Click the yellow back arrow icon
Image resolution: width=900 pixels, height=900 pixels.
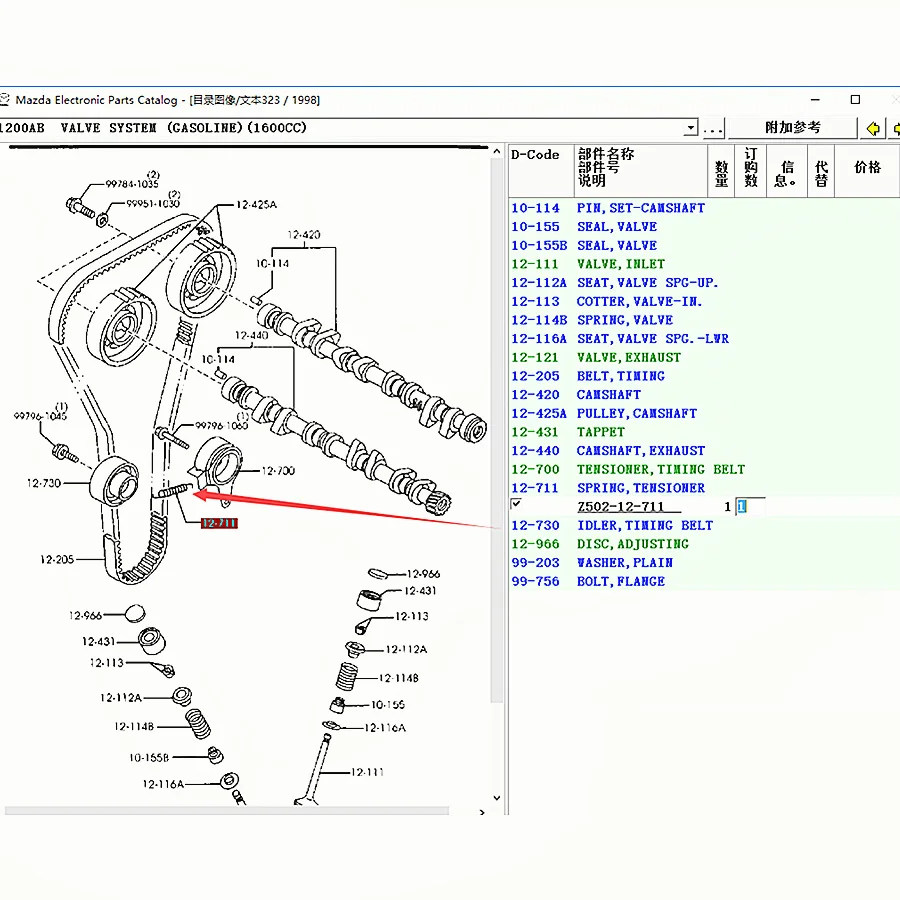(874, 128)
